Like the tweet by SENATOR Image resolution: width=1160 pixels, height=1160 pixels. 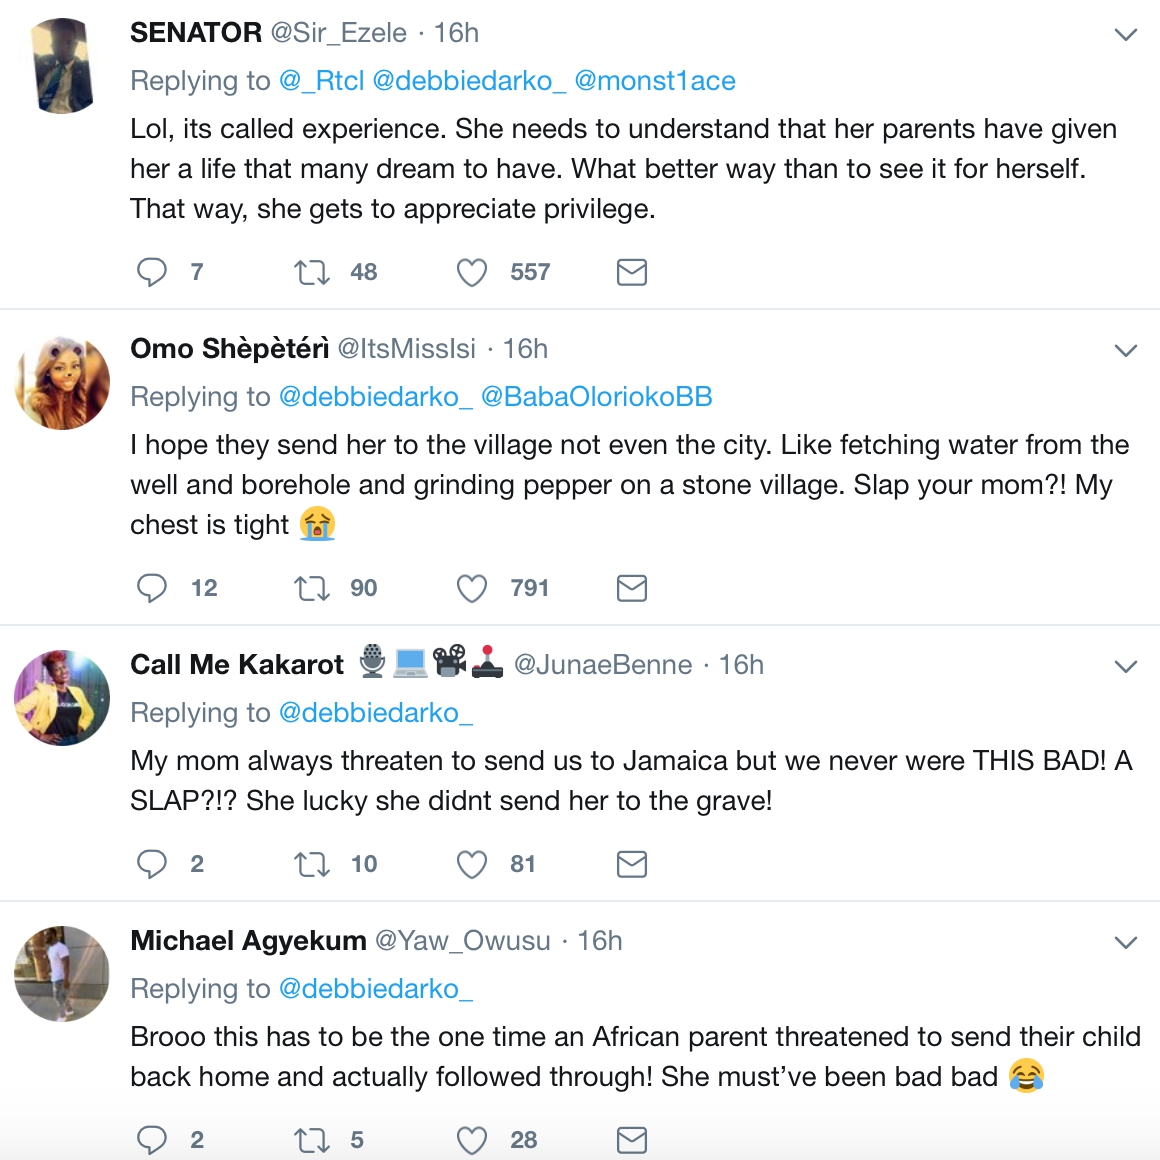pos(471,272)
